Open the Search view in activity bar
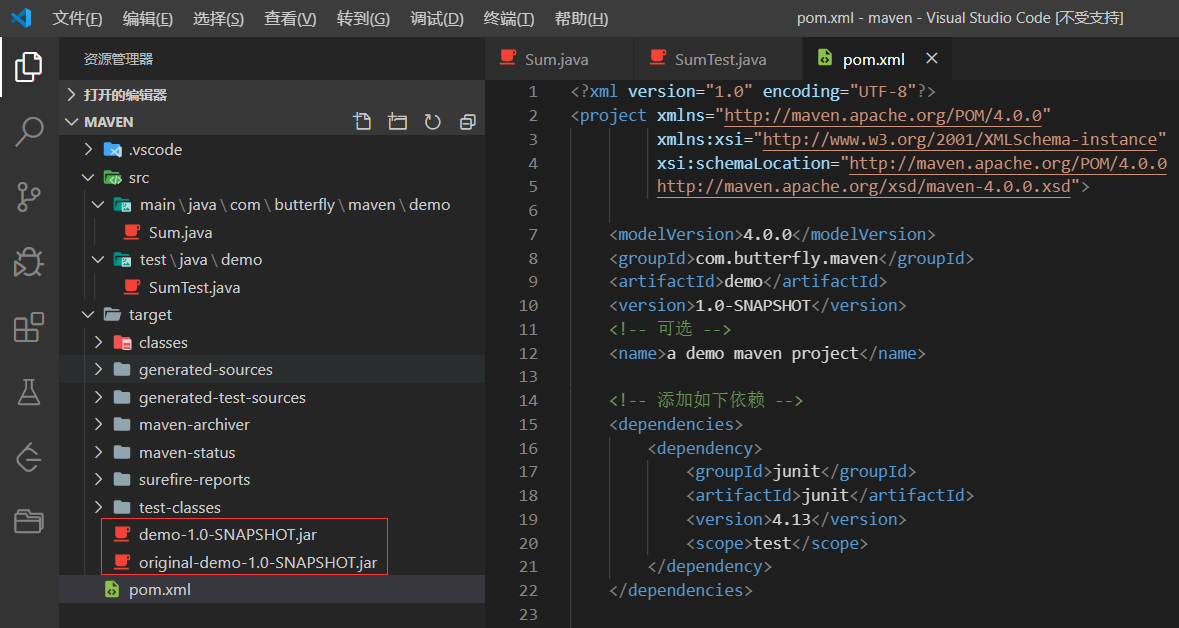 tap(29, 131)
